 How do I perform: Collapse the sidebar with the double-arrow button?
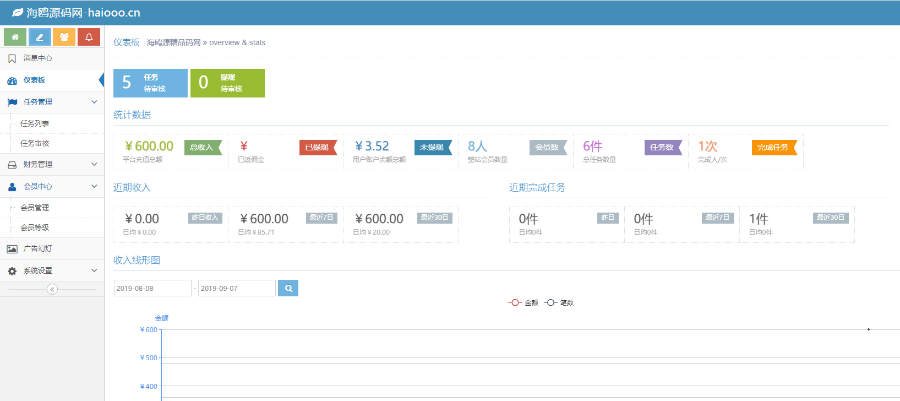(52, 289)
